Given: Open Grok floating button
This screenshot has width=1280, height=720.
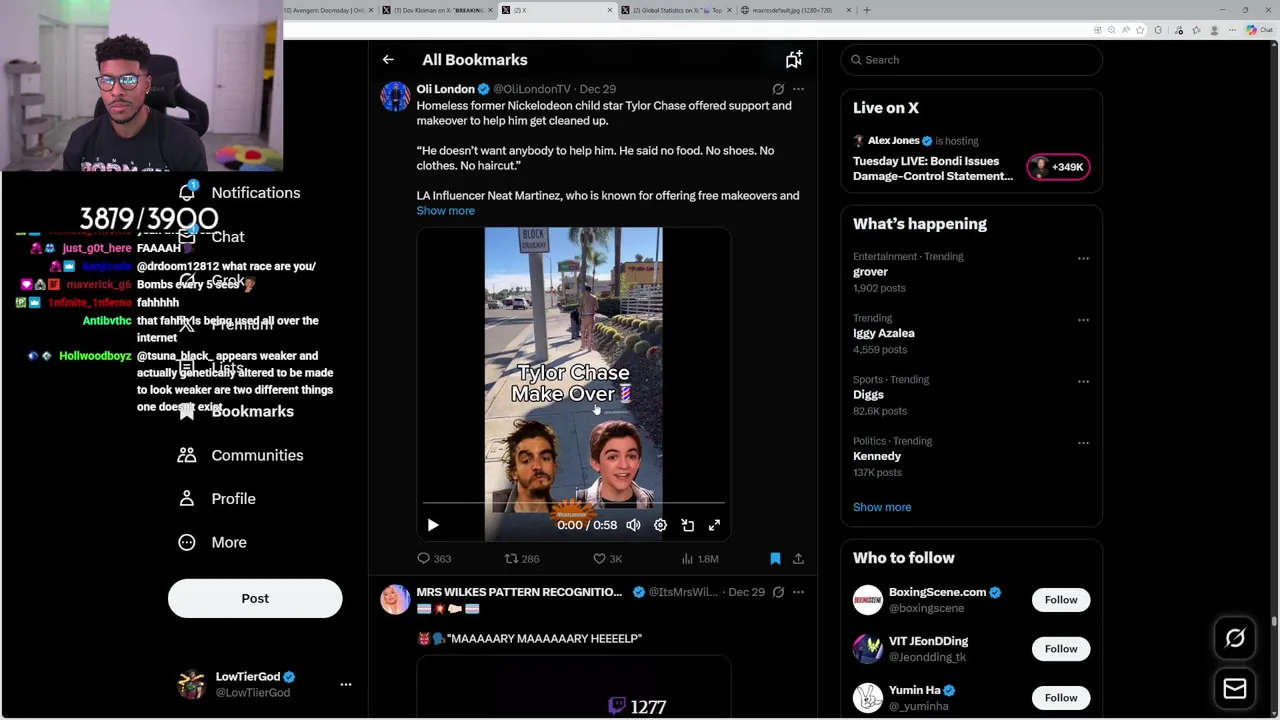Looking at the screenshot, I should pyautogui.click(x=1235, y=639).
